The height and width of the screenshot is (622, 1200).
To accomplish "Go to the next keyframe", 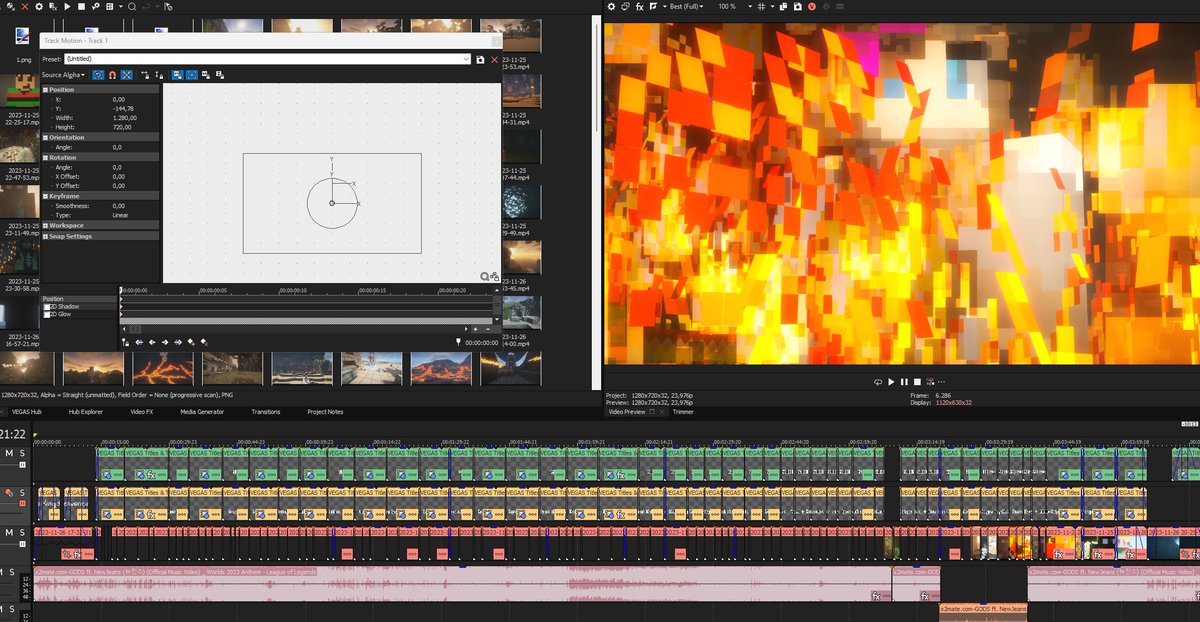I will tap(165, 342).
